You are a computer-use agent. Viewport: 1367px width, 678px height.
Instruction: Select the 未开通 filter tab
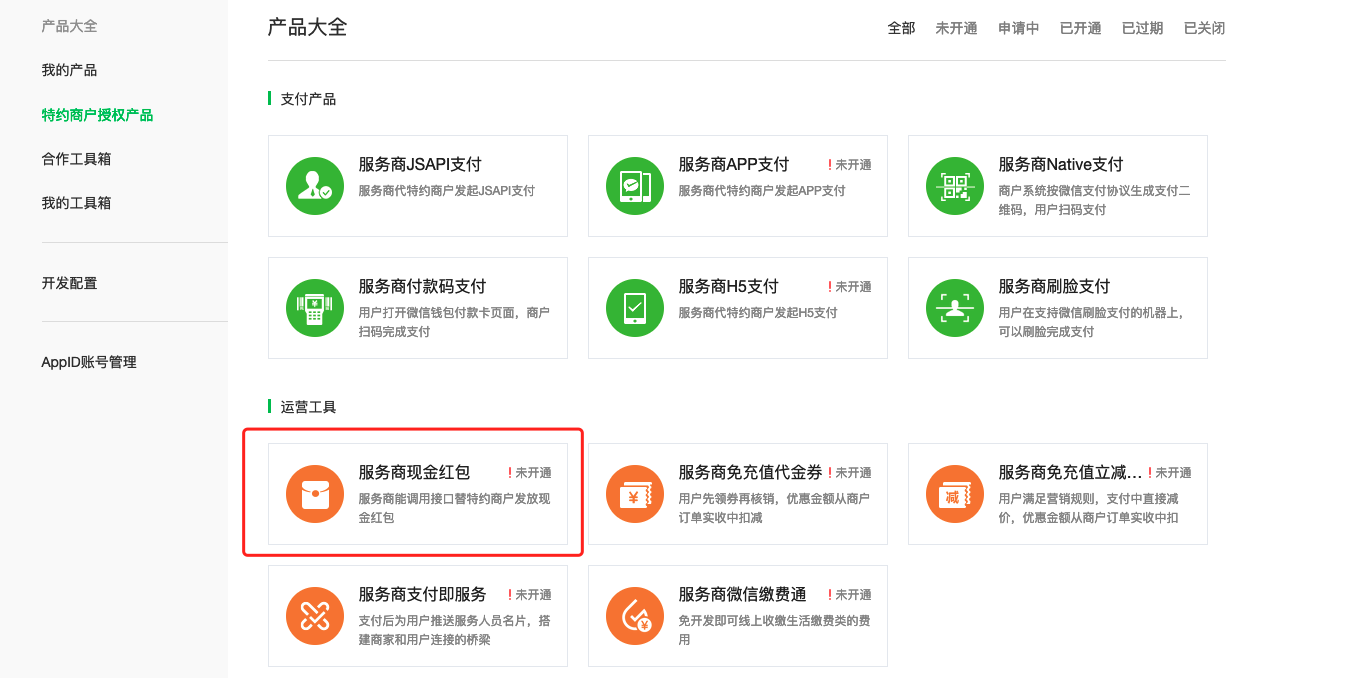956,28
